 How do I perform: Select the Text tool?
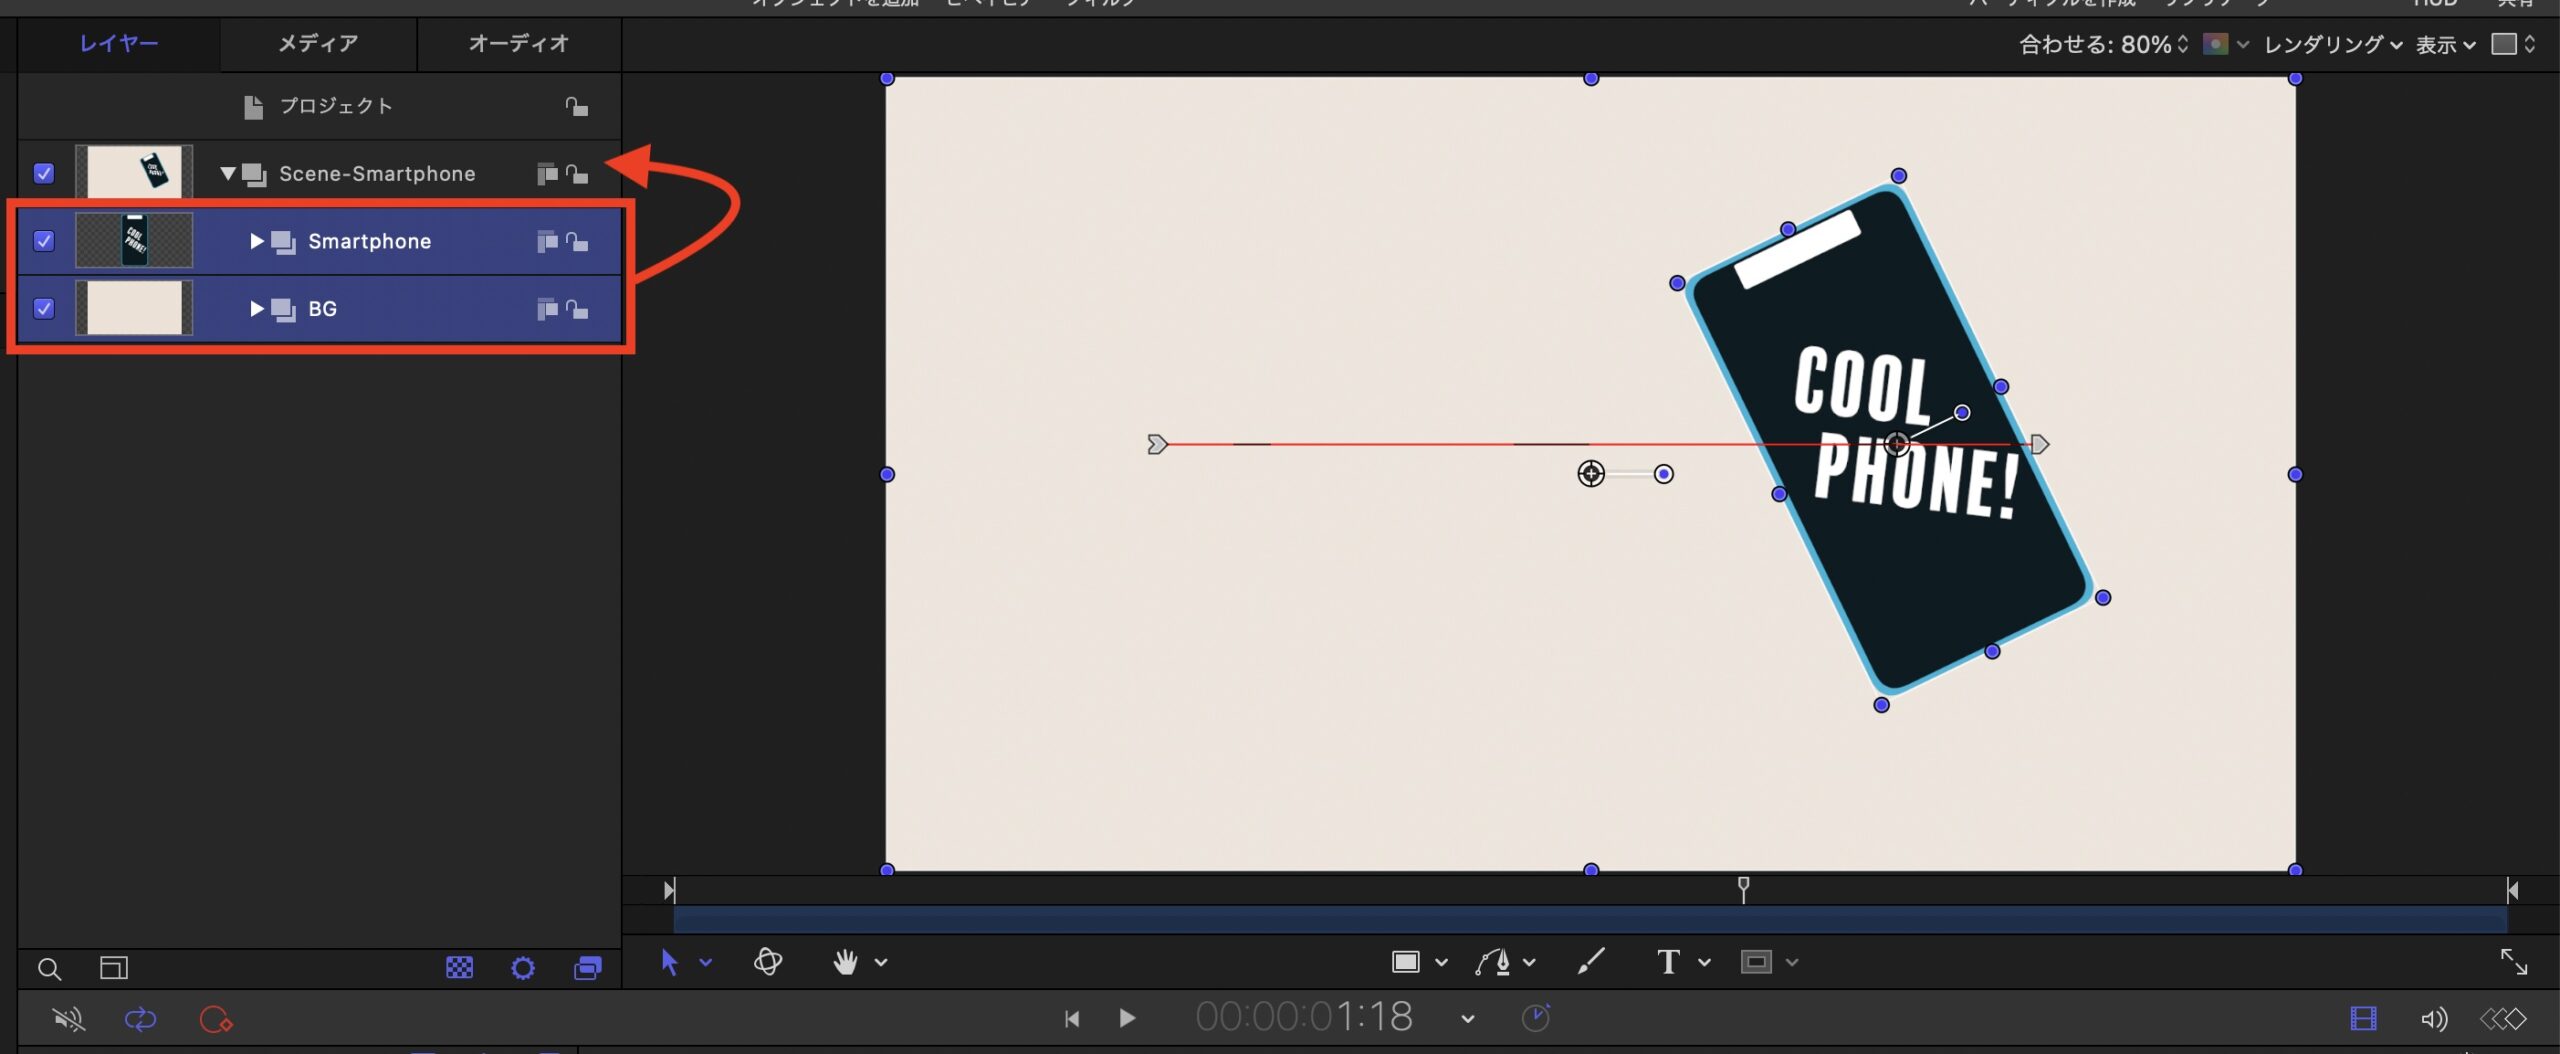[1667, 962]
